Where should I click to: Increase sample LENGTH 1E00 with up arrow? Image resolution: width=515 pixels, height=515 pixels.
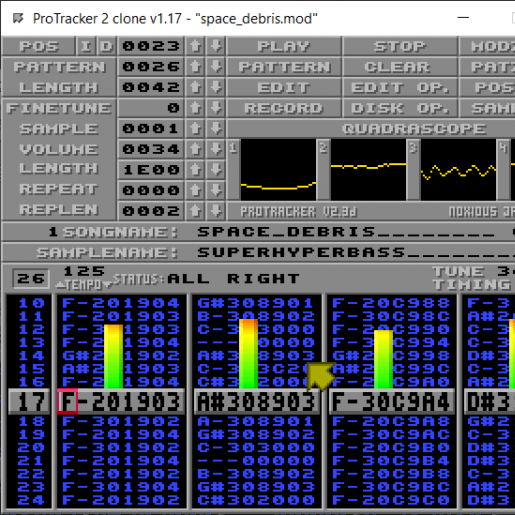click(x=195, y=170)
